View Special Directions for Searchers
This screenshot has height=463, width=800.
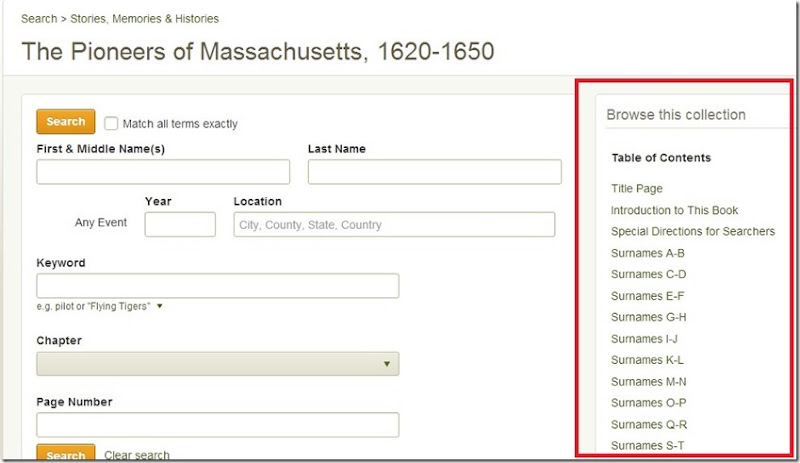693,231
